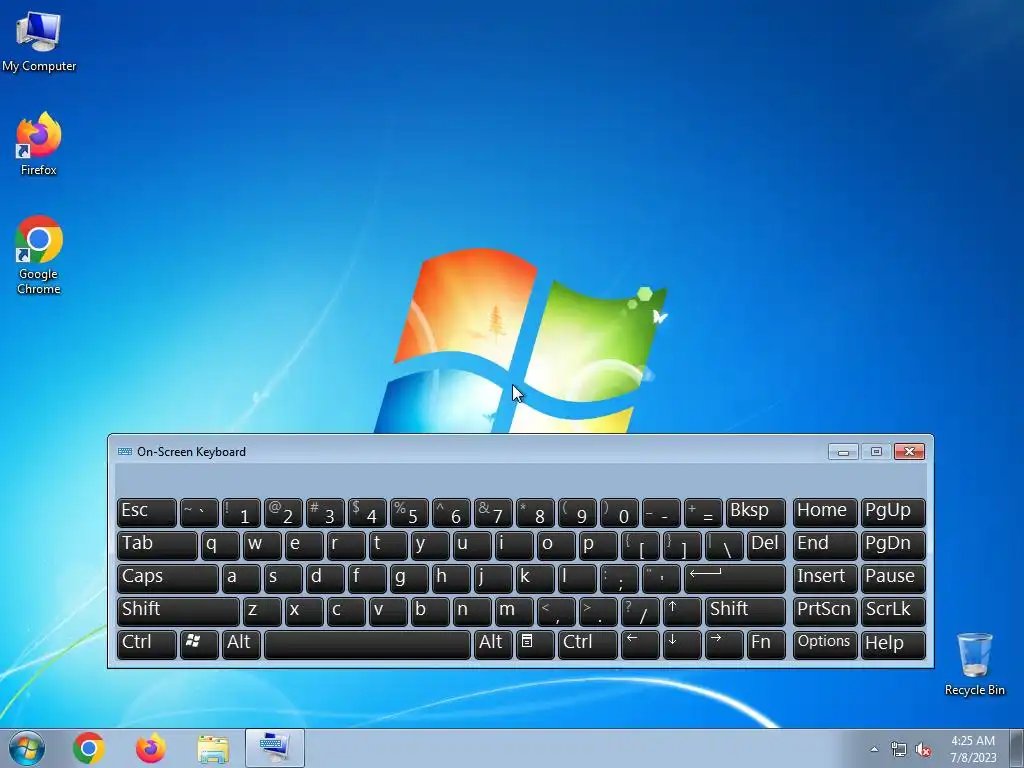Click the Show desktop strip by the clock
The width and height of the screenshot is (1024, 768).
1016,748
